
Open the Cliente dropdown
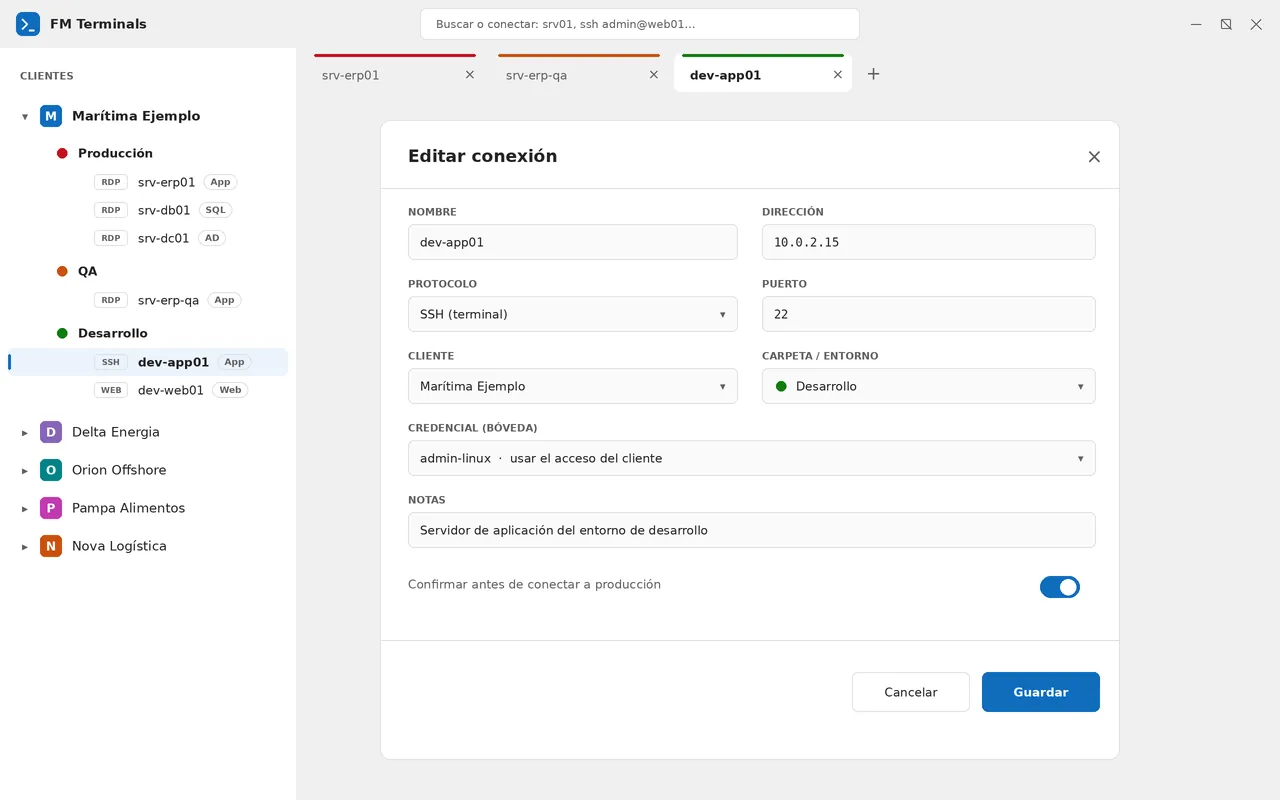pos(573,386)
